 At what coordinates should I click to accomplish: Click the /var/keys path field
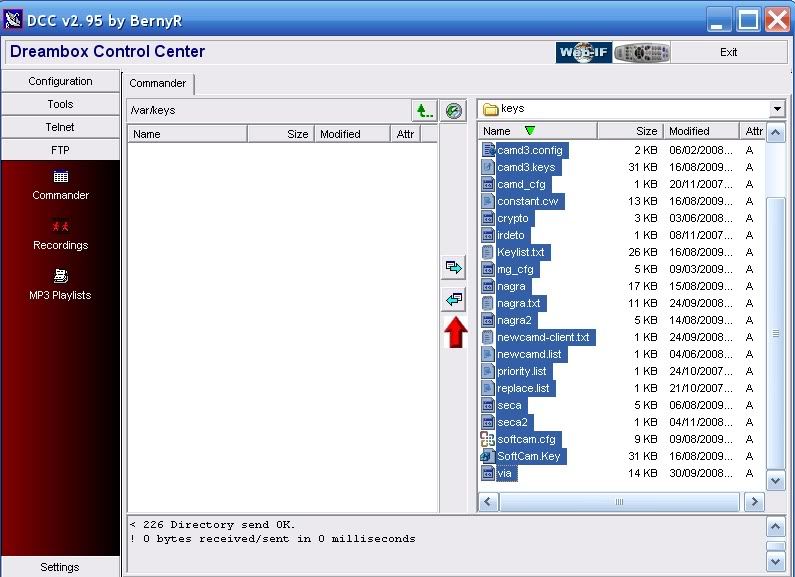[x=269, y=110]
